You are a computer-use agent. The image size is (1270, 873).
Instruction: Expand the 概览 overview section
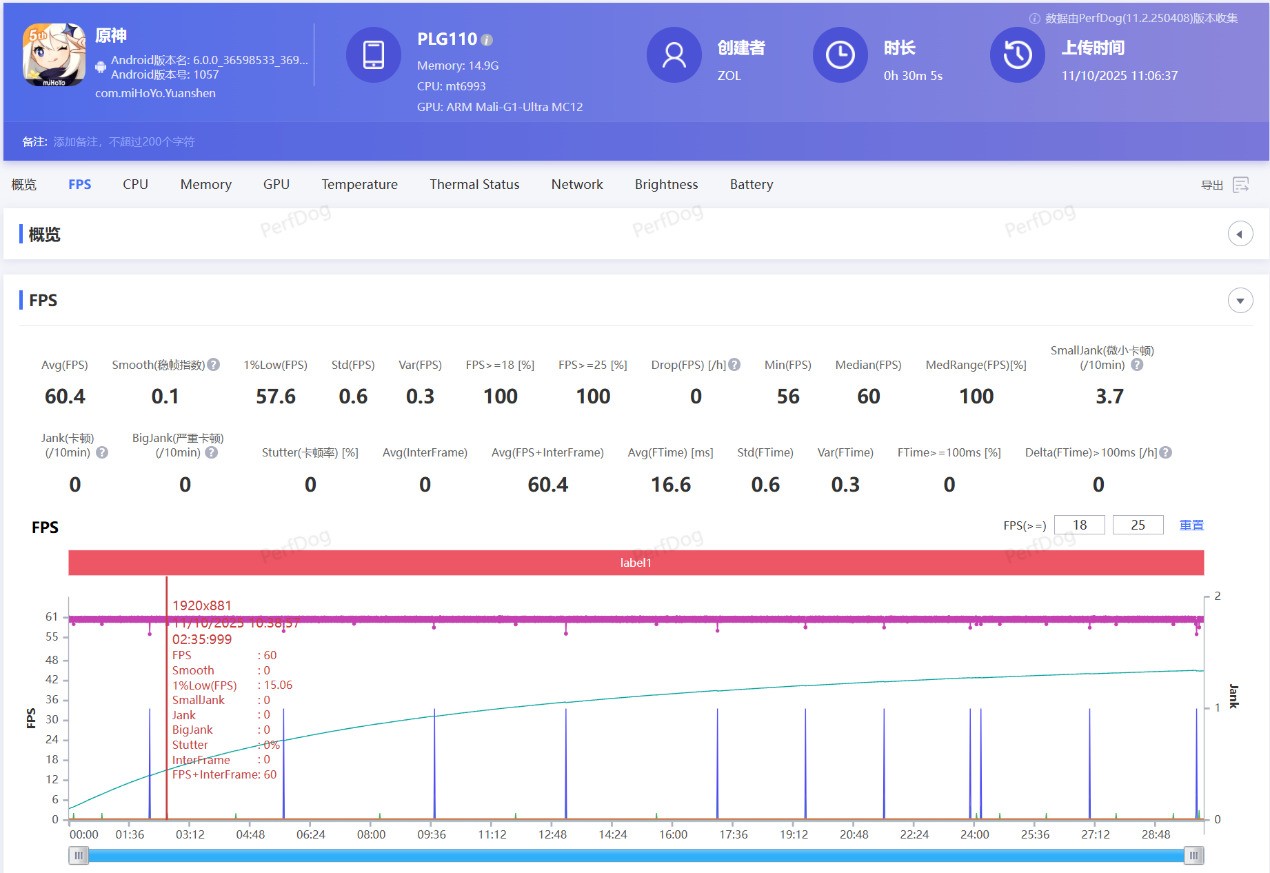[x=1240, y=234]
